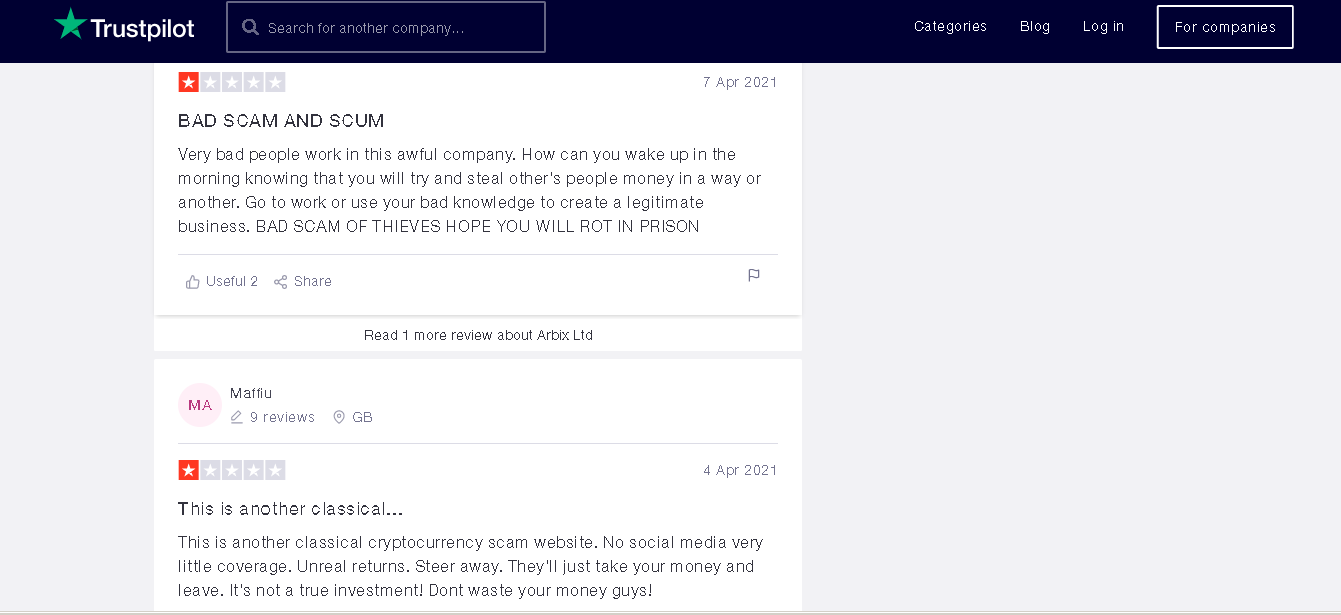The width and height of the screenshot is (1341, 615).
Task: Click the thumbs-up Useful icon
Action: [x=193, y=282]
